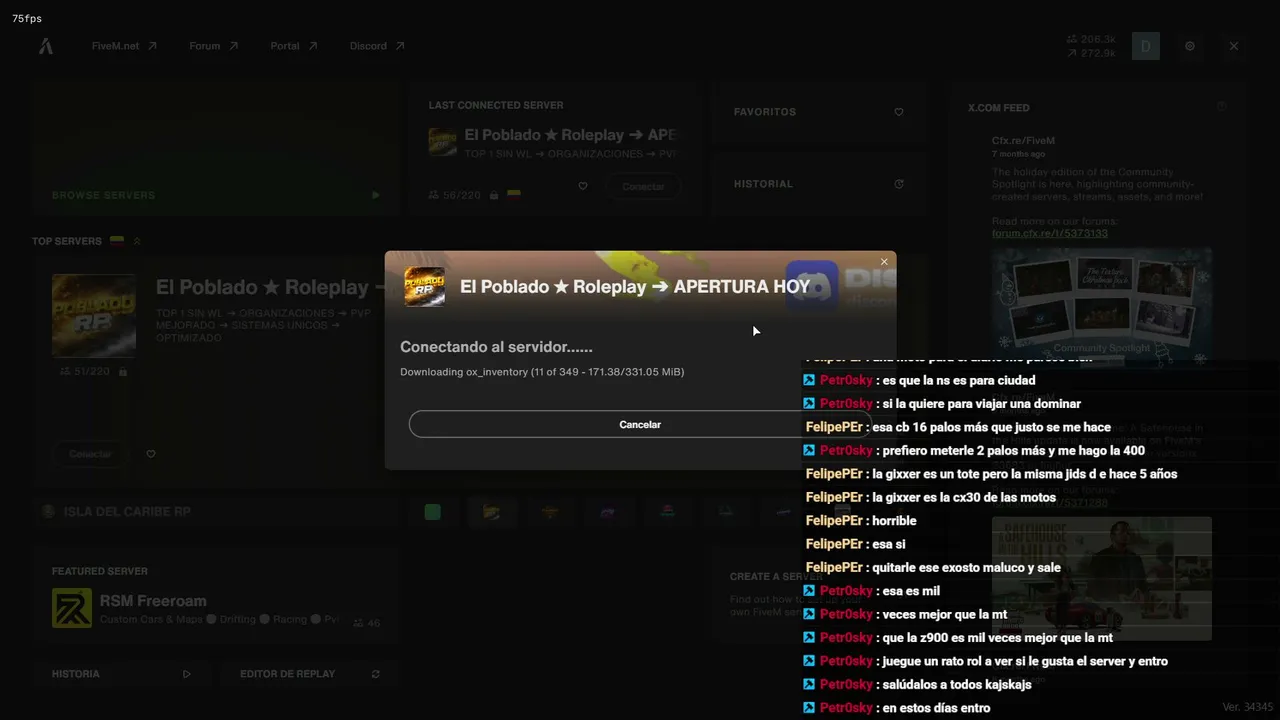Click the Discord logo in the dialog banner

click(812, 287)
